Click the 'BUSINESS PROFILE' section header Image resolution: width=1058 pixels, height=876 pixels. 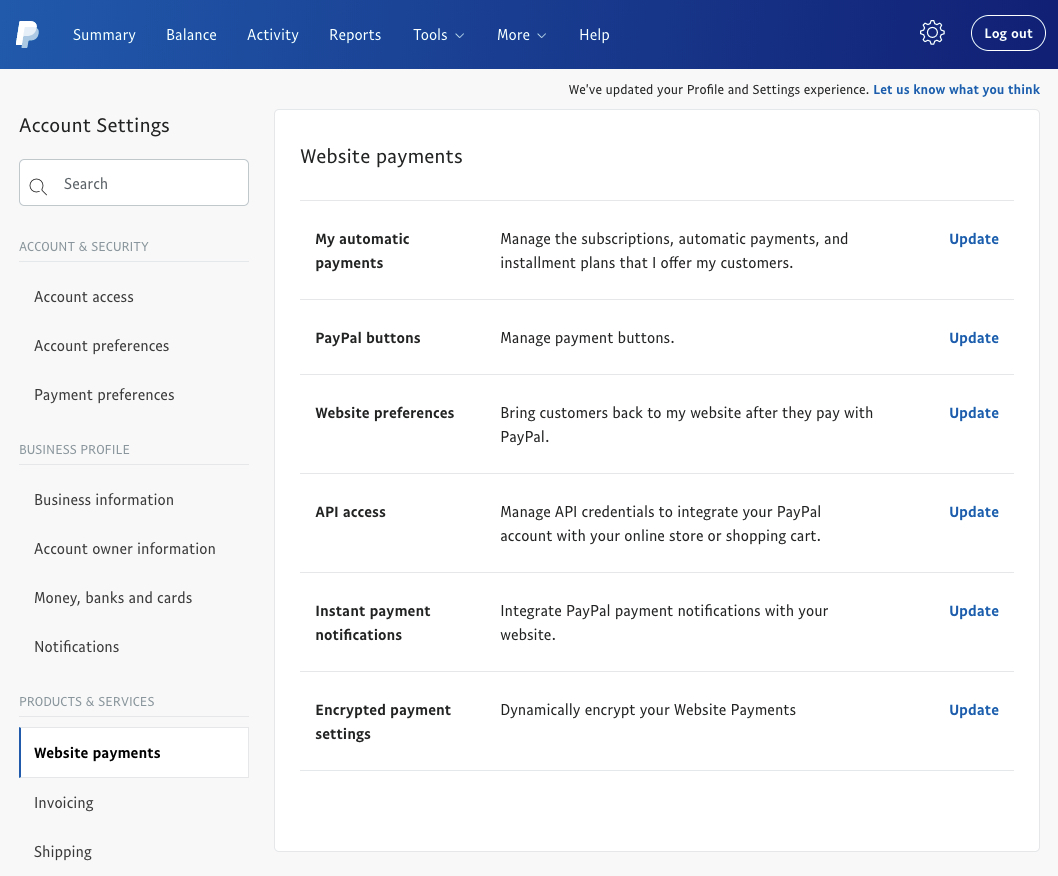point(74,449)
